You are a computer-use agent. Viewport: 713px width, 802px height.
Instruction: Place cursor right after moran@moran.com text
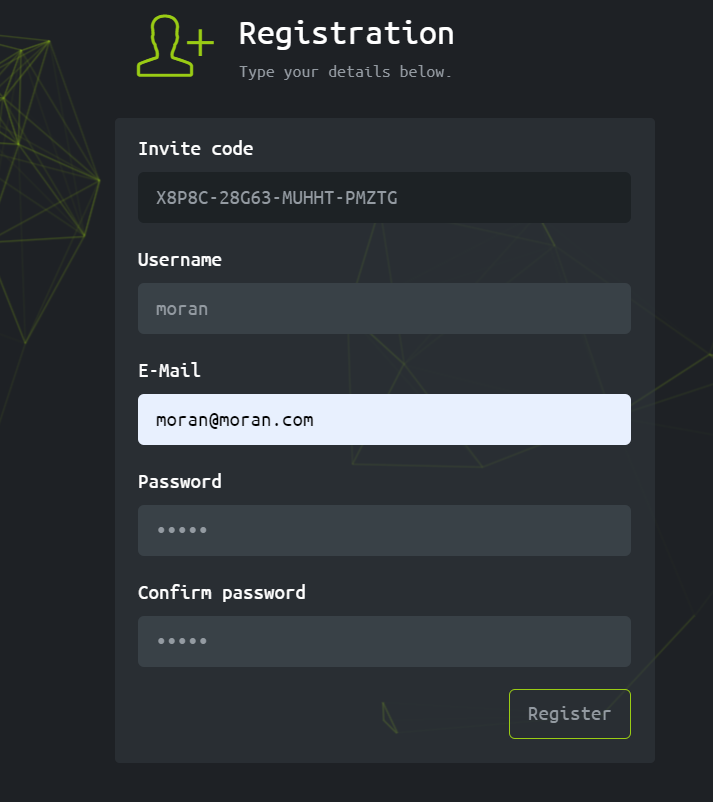click(x=316, y=420)
